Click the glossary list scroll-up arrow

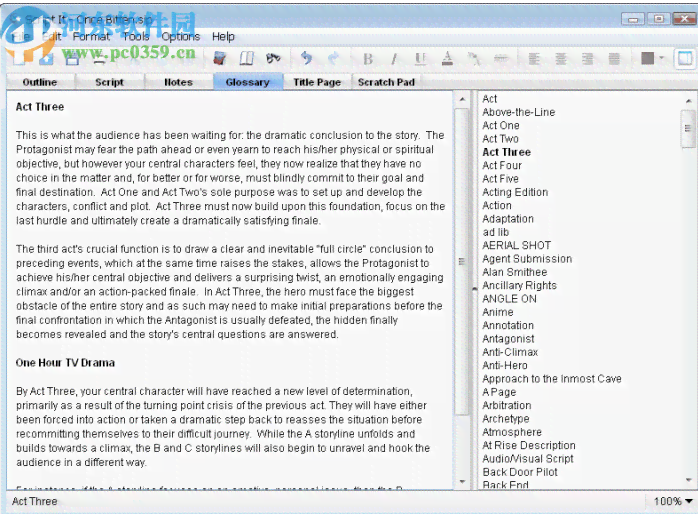tap(688, 101)
